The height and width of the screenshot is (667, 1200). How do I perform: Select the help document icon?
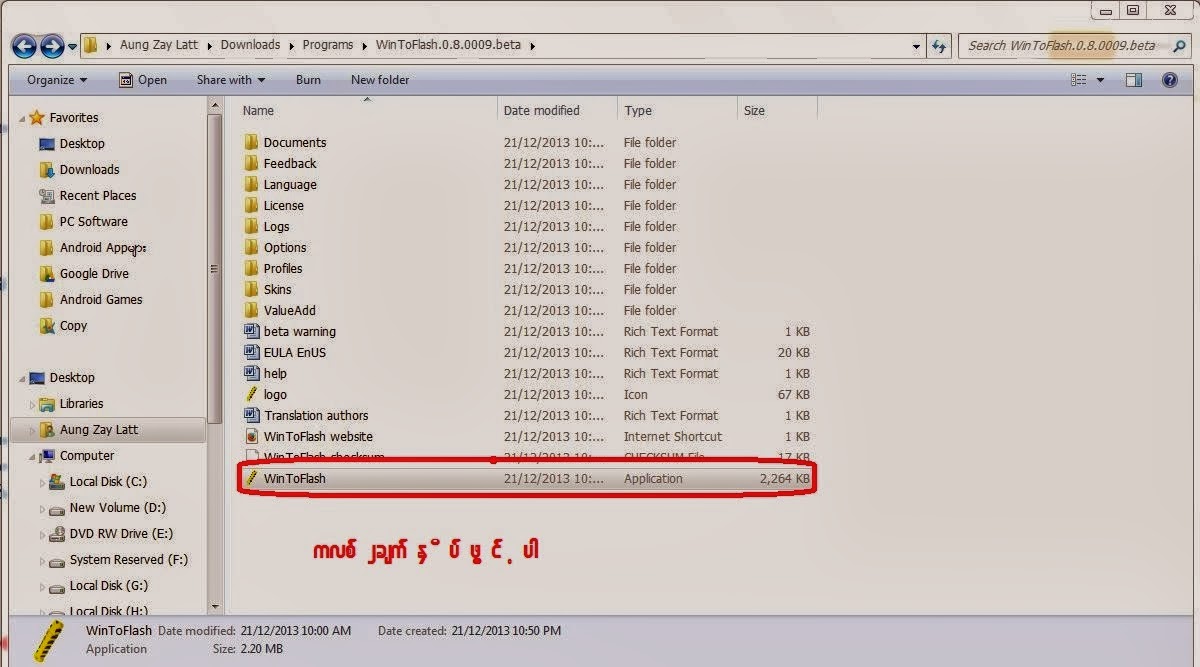tap(252, 373)
